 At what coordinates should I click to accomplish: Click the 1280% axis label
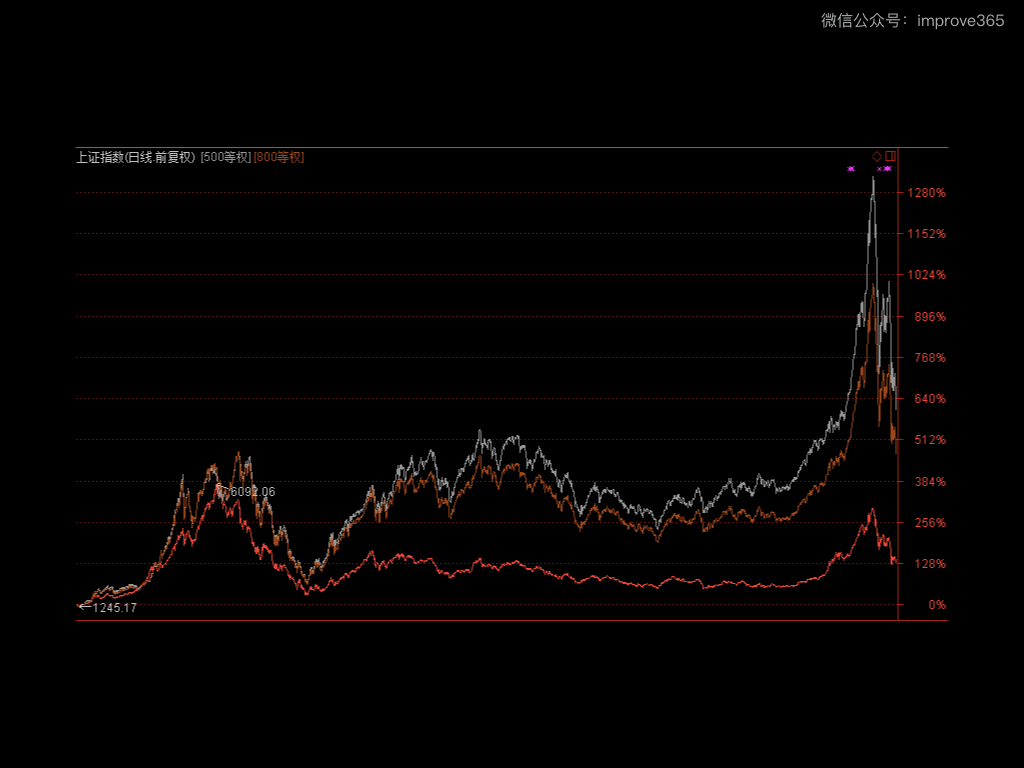pos(927,193)
